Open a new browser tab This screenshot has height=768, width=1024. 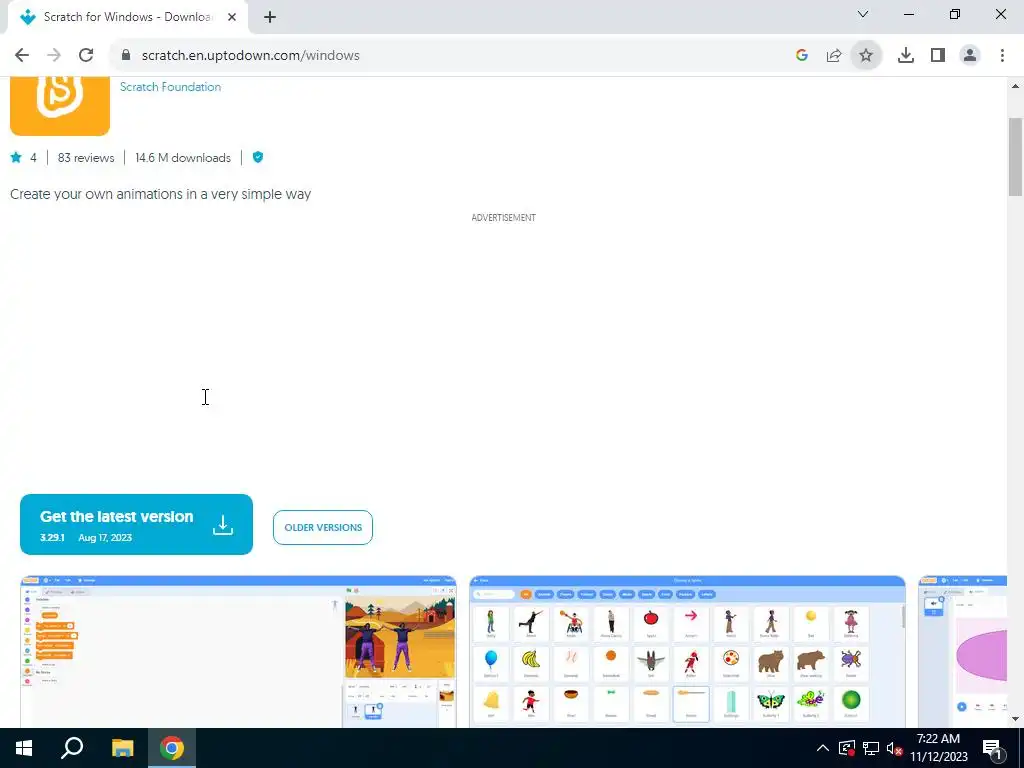270,17
